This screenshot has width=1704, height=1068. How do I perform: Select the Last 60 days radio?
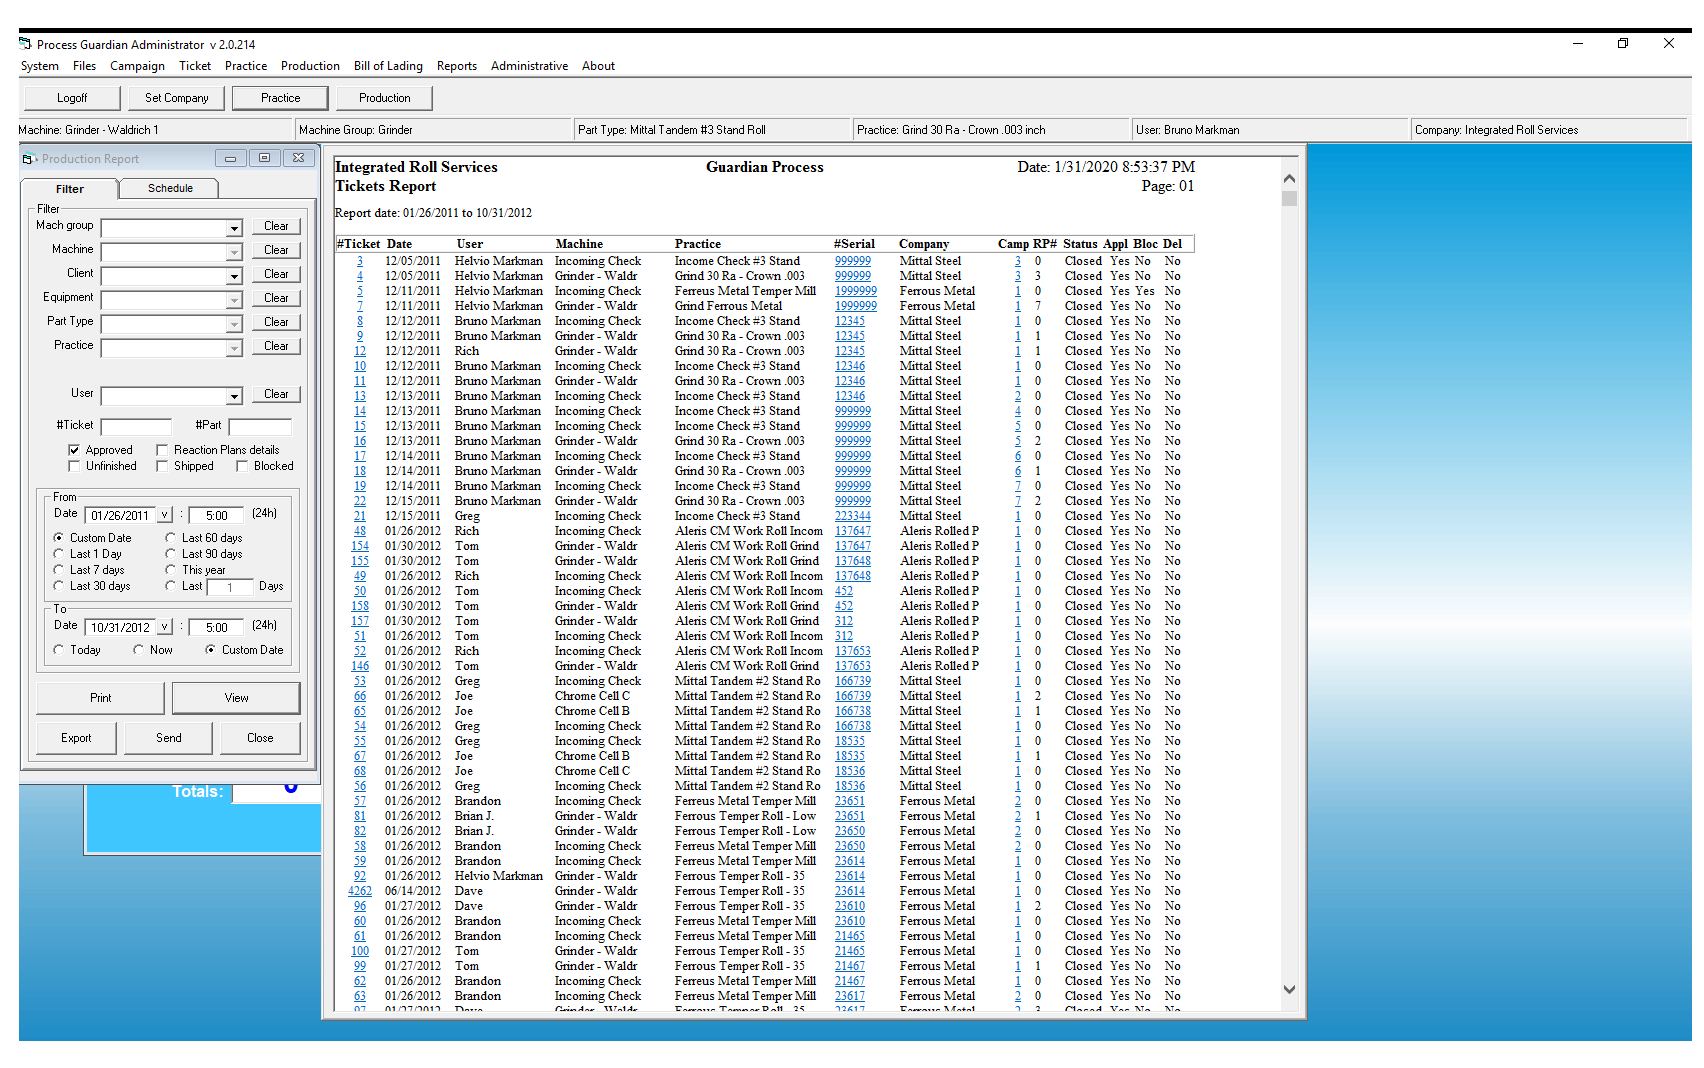(171, 538)
